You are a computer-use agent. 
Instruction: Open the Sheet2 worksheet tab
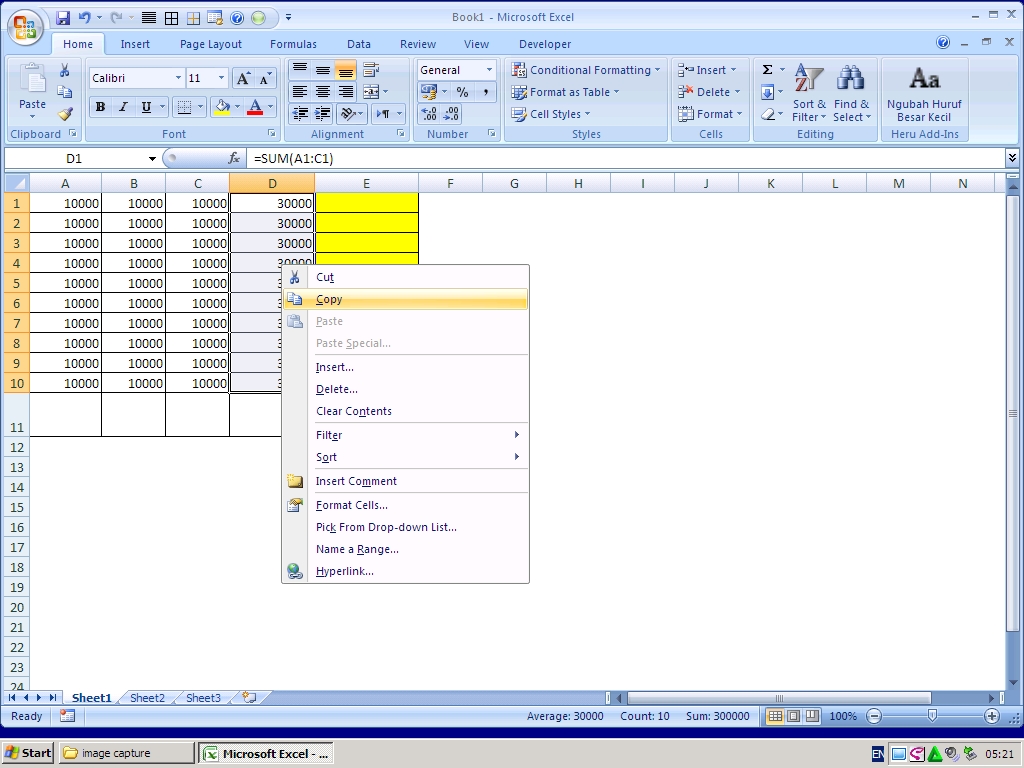click(147, 697)
